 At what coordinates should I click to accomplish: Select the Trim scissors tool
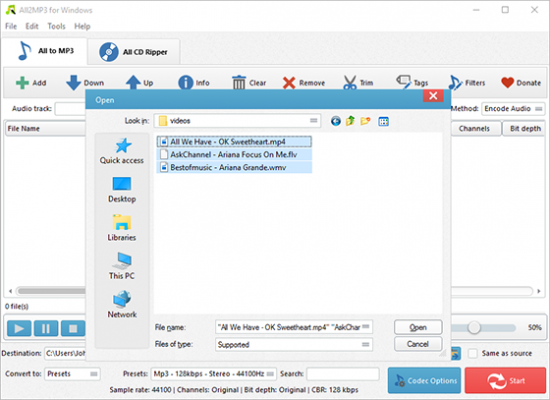click(350, 83)
